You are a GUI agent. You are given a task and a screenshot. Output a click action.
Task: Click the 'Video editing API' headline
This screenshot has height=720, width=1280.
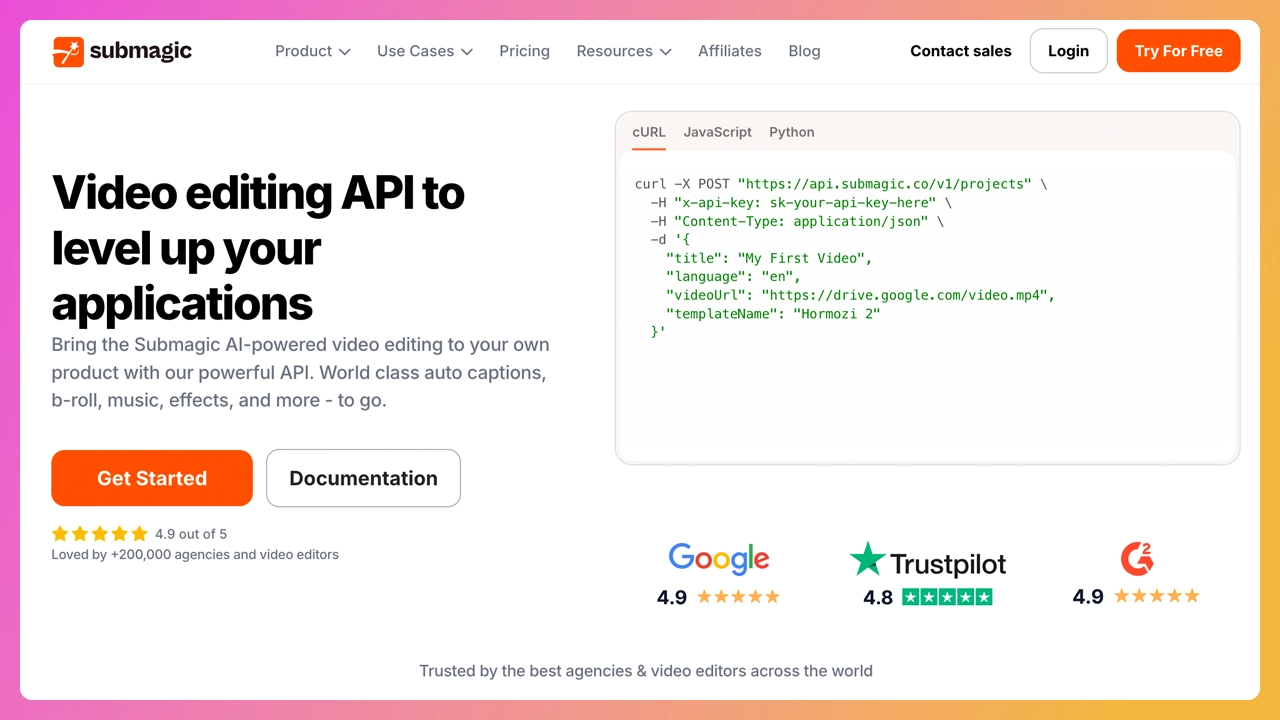pyautogui.click(x=258, y=247)
